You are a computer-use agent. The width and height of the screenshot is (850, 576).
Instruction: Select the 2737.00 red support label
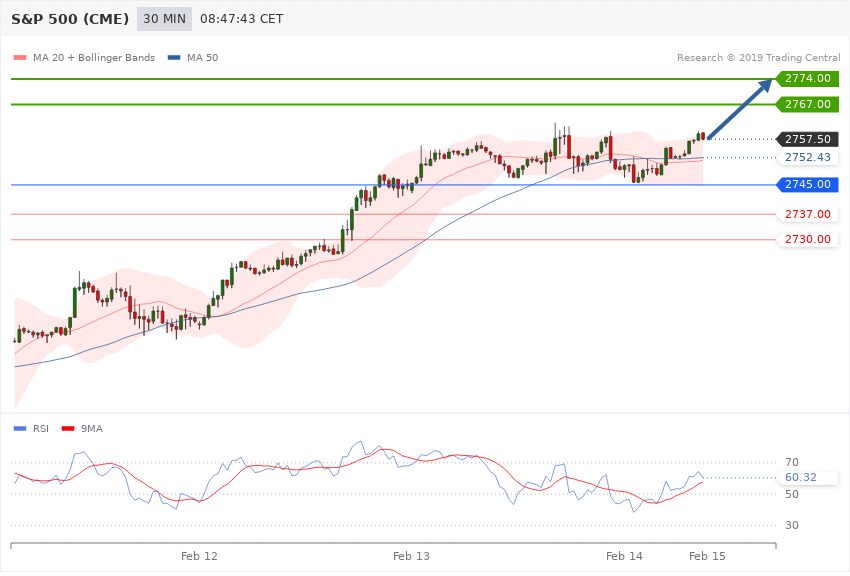(808, 214)
